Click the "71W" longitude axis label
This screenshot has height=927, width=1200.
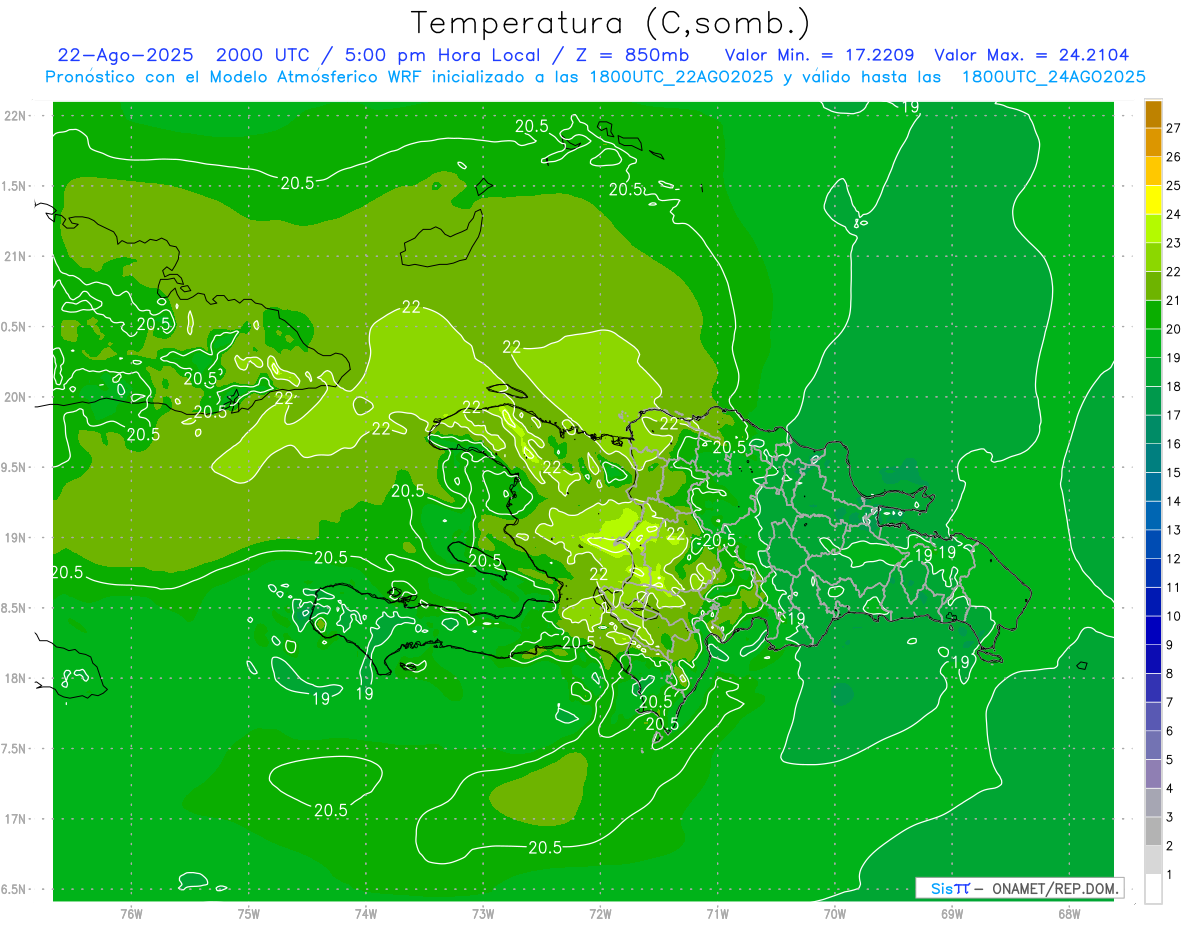pyautogui.click(x=717, y=914)
